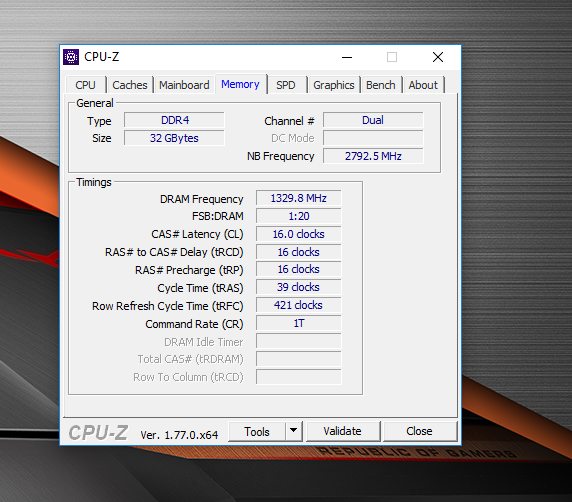The width and height of the screenshot is (572, 502).
Task: Click the CPU-Z title text
Action: click(101, 57)
